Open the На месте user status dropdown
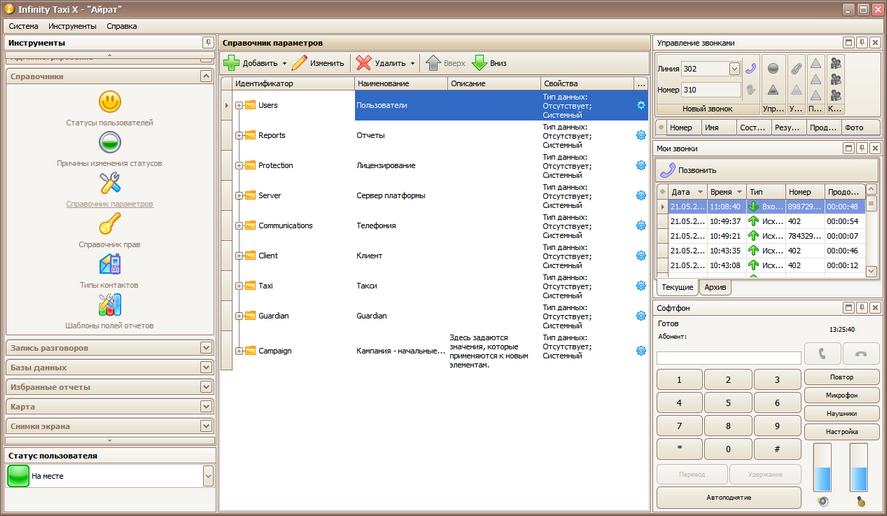887x516 pixels. point(208,476)
